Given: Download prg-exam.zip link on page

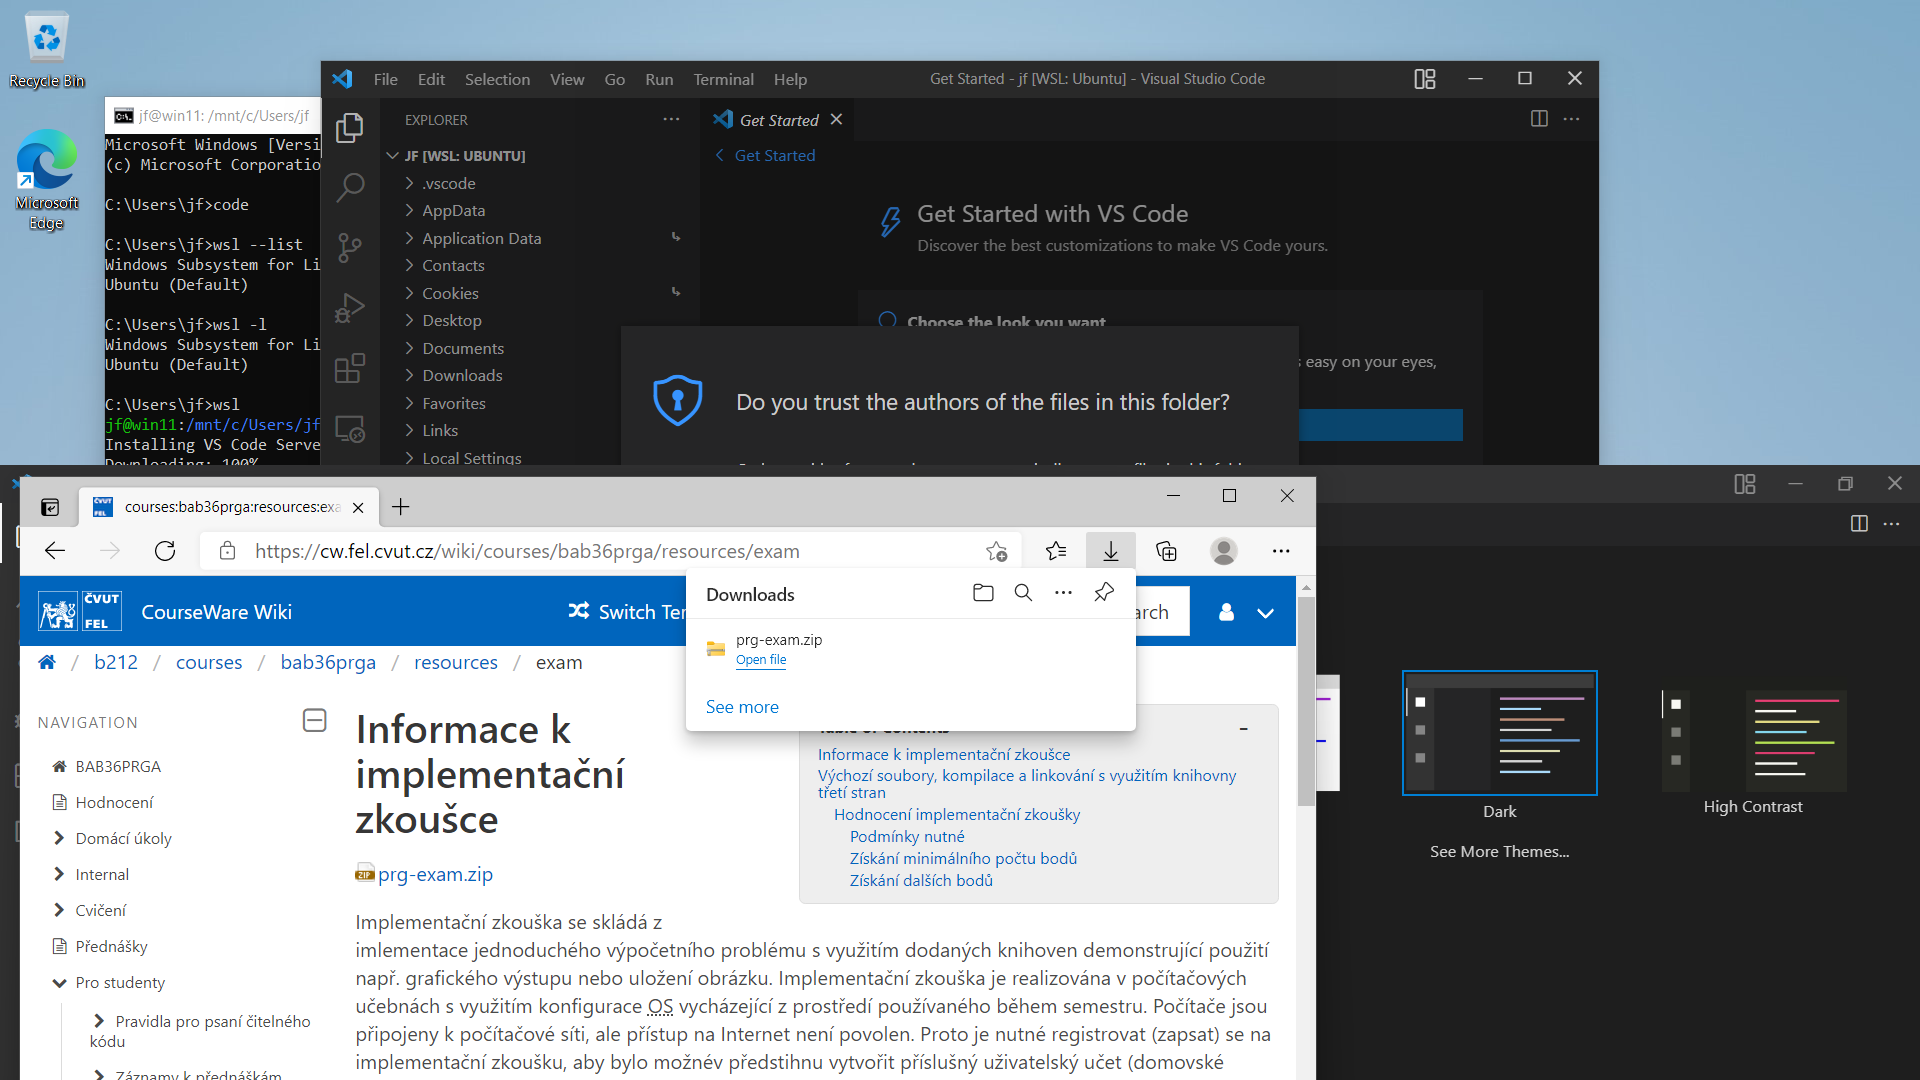Looking at the screenshot, I should (x=435, y=874).
